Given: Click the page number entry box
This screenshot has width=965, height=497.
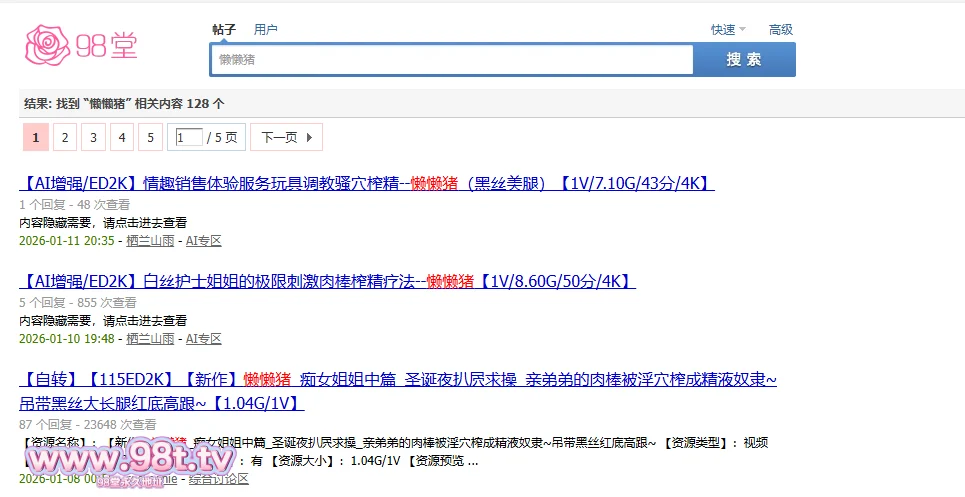Looking at the screenshot, I should pyautogui.click(x=188, y=137).
